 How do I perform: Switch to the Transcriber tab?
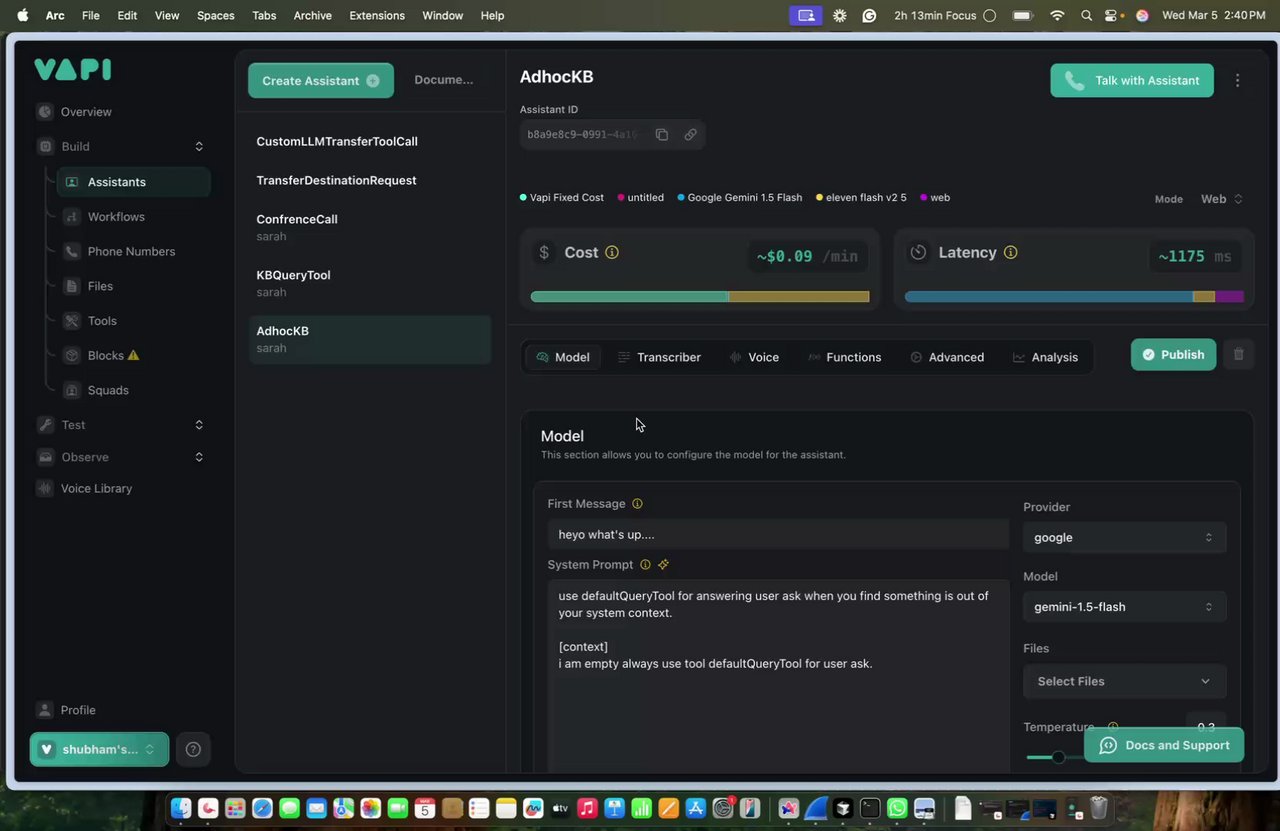coord(659,357)
